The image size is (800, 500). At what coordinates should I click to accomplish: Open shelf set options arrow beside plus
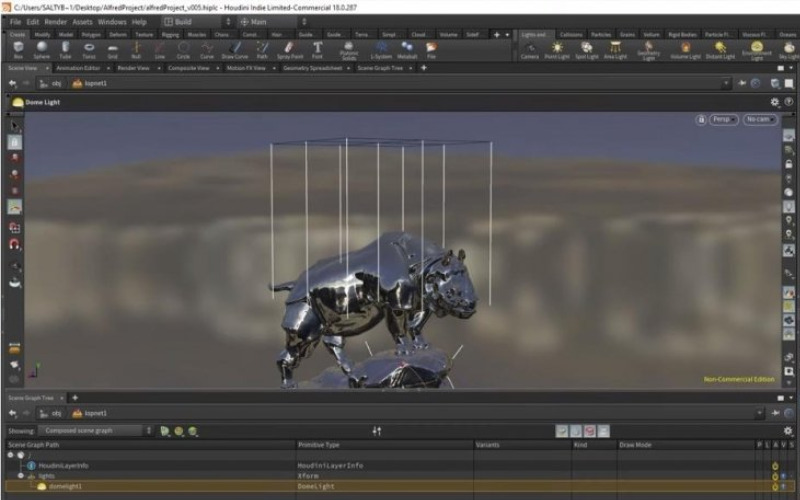click(507, 35)
